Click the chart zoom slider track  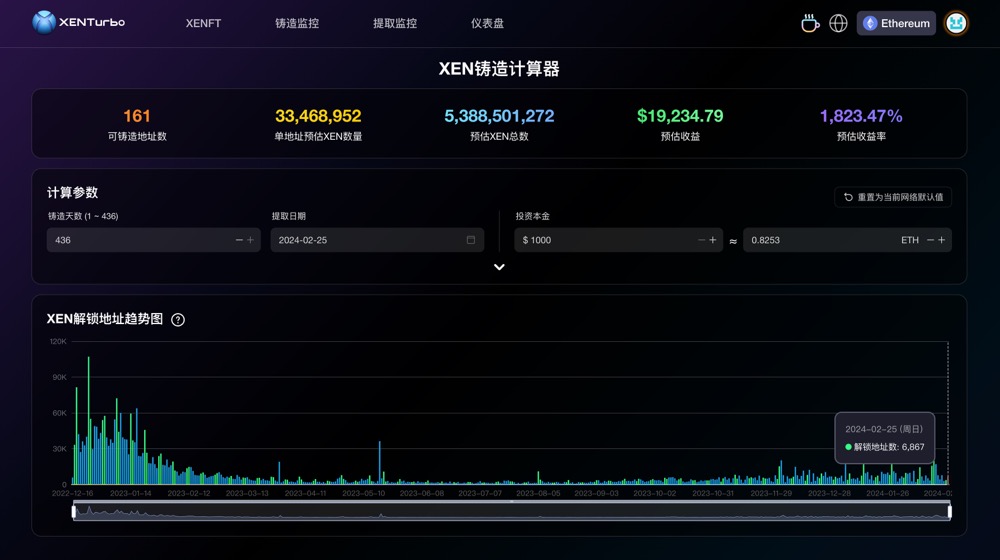pyautogui.click(x=511, y=512)
